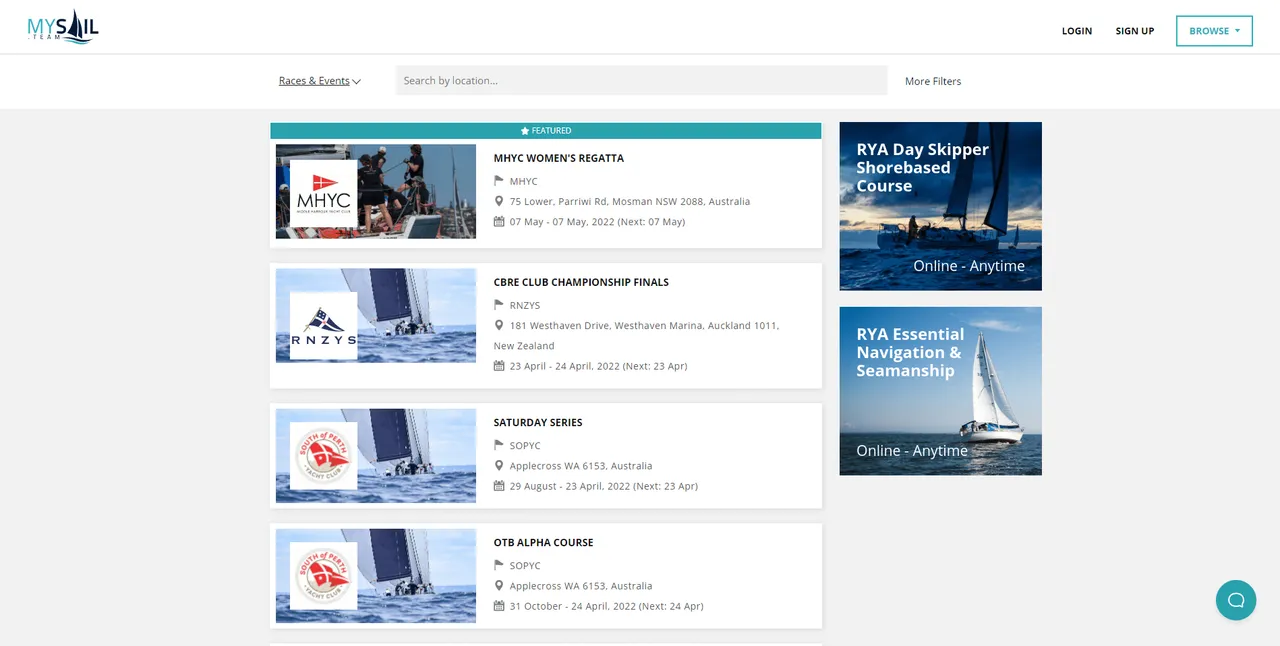This screenshot has width=1280, height=646.
Task: Click SOPYC text in OTB Alpha Course card
Action: [525, 565]
